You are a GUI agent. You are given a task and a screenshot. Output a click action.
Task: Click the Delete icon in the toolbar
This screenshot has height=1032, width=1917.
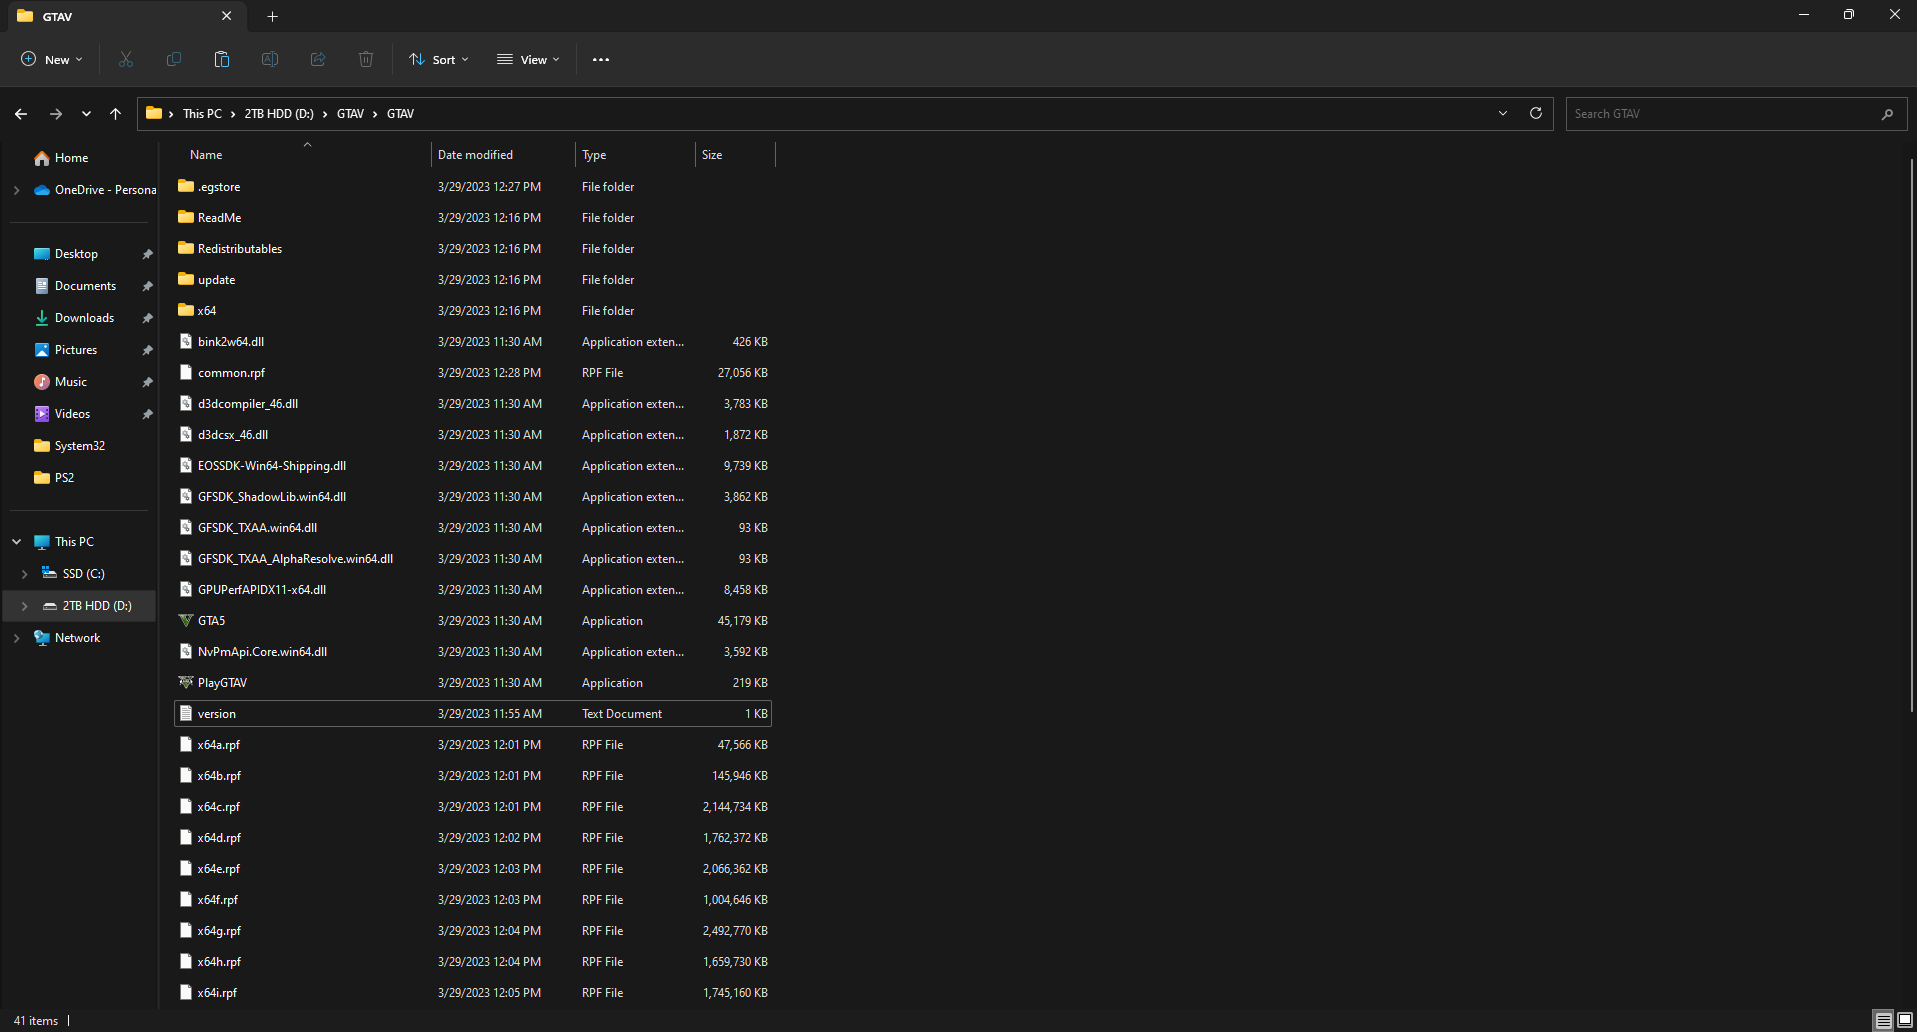pos(365,59)
